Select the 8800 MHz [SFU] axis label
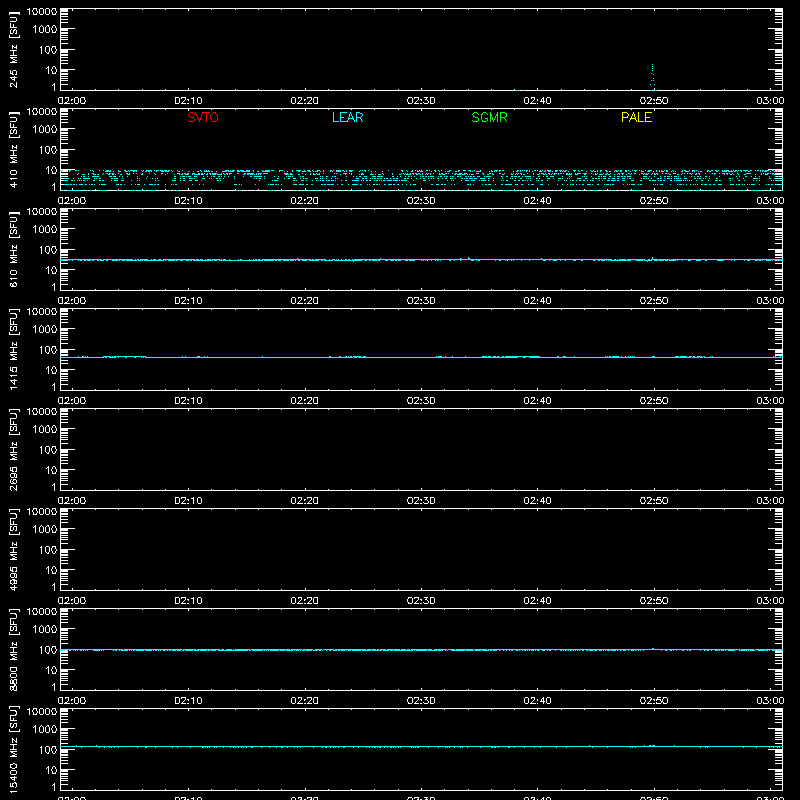 coord(13,650)
